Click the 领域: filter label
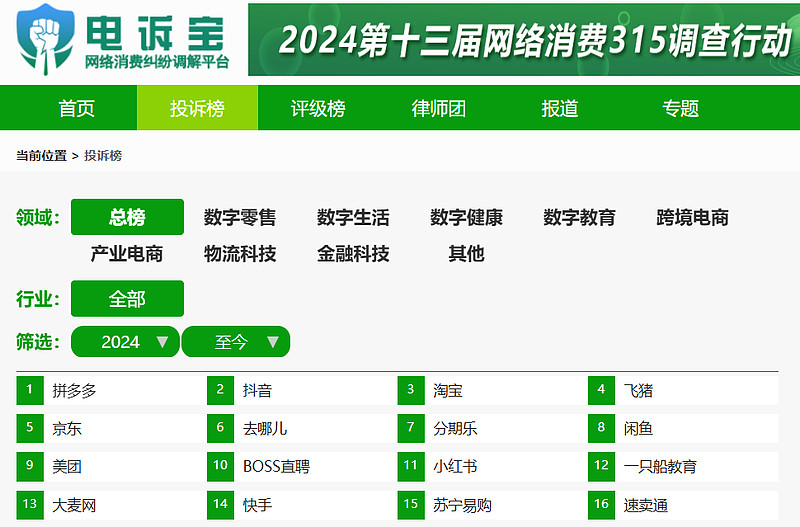The image size is (800, 527). [x=38, y=217]
